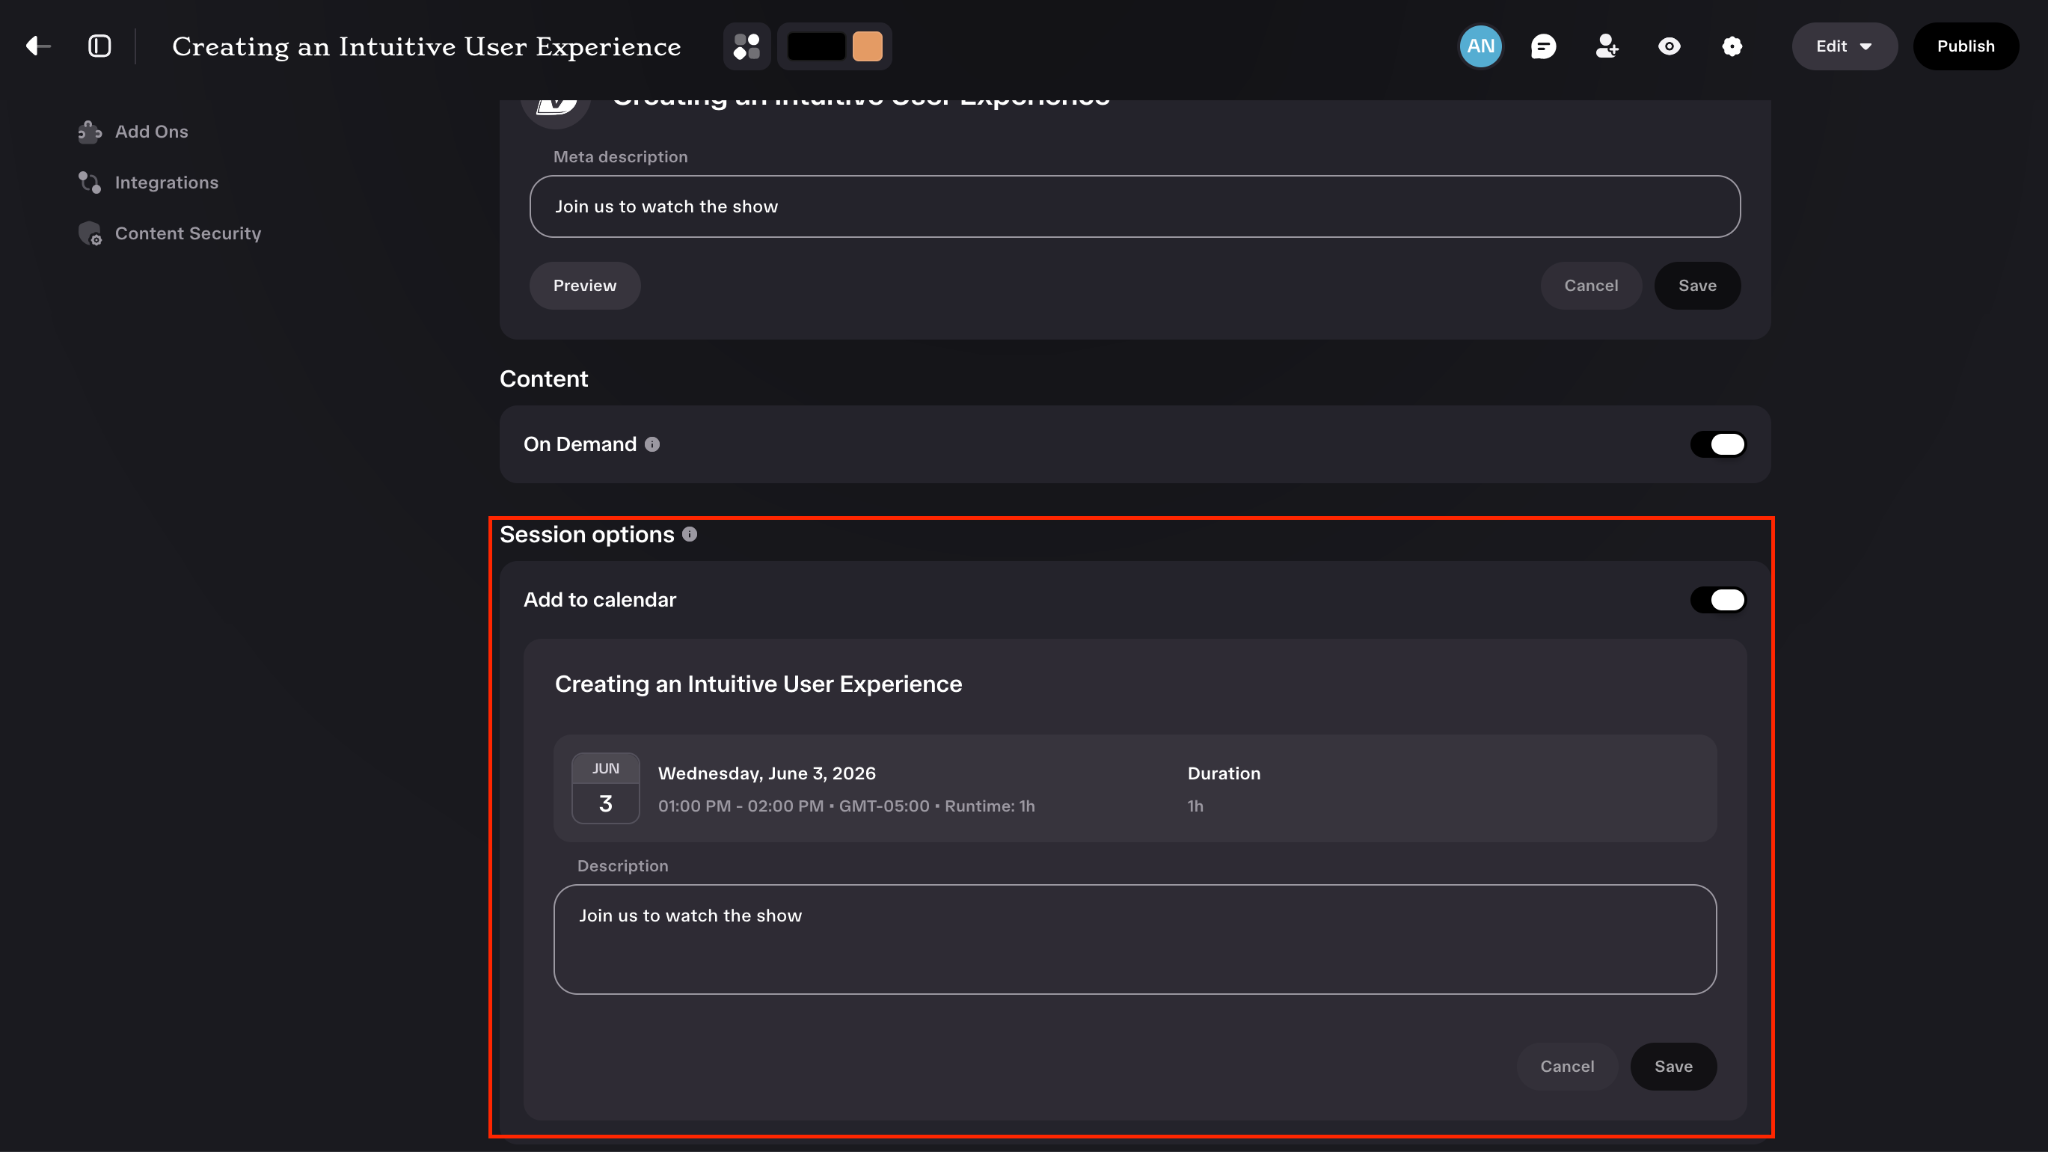Click the add collaborator icon
This screenshot has height=1152, width=2048.
(1607, 46)
